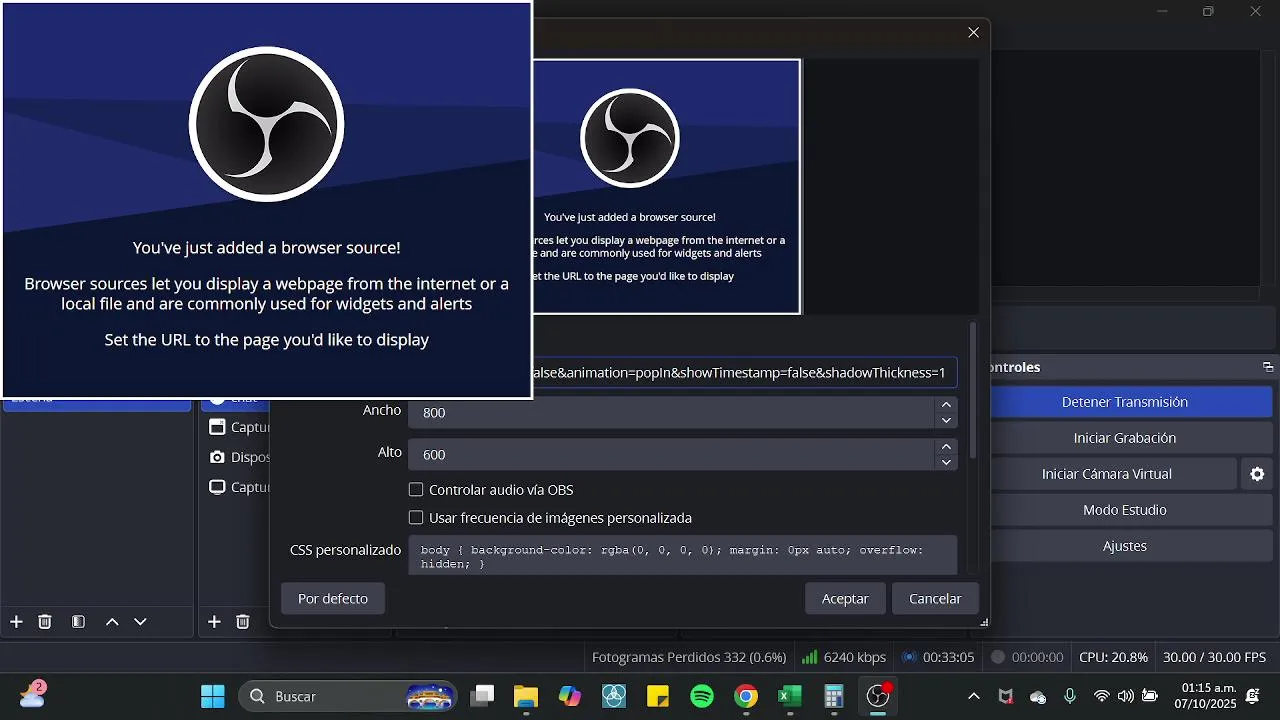The width and height of the screenshot is (1280, 720).
Task: Click the Ancho width field showing 800
Action: (x=672, y=412)
